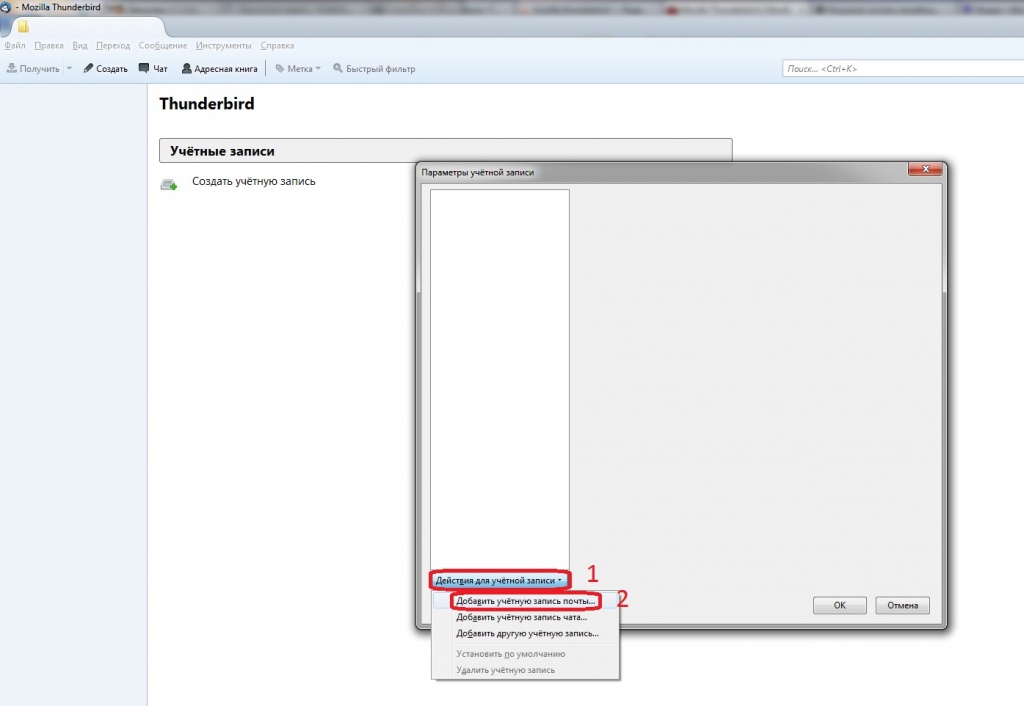This screenshot has height=706, width=1024.
Task: Choose Добавить учётную запись почты...
Action: pos(526,601)
